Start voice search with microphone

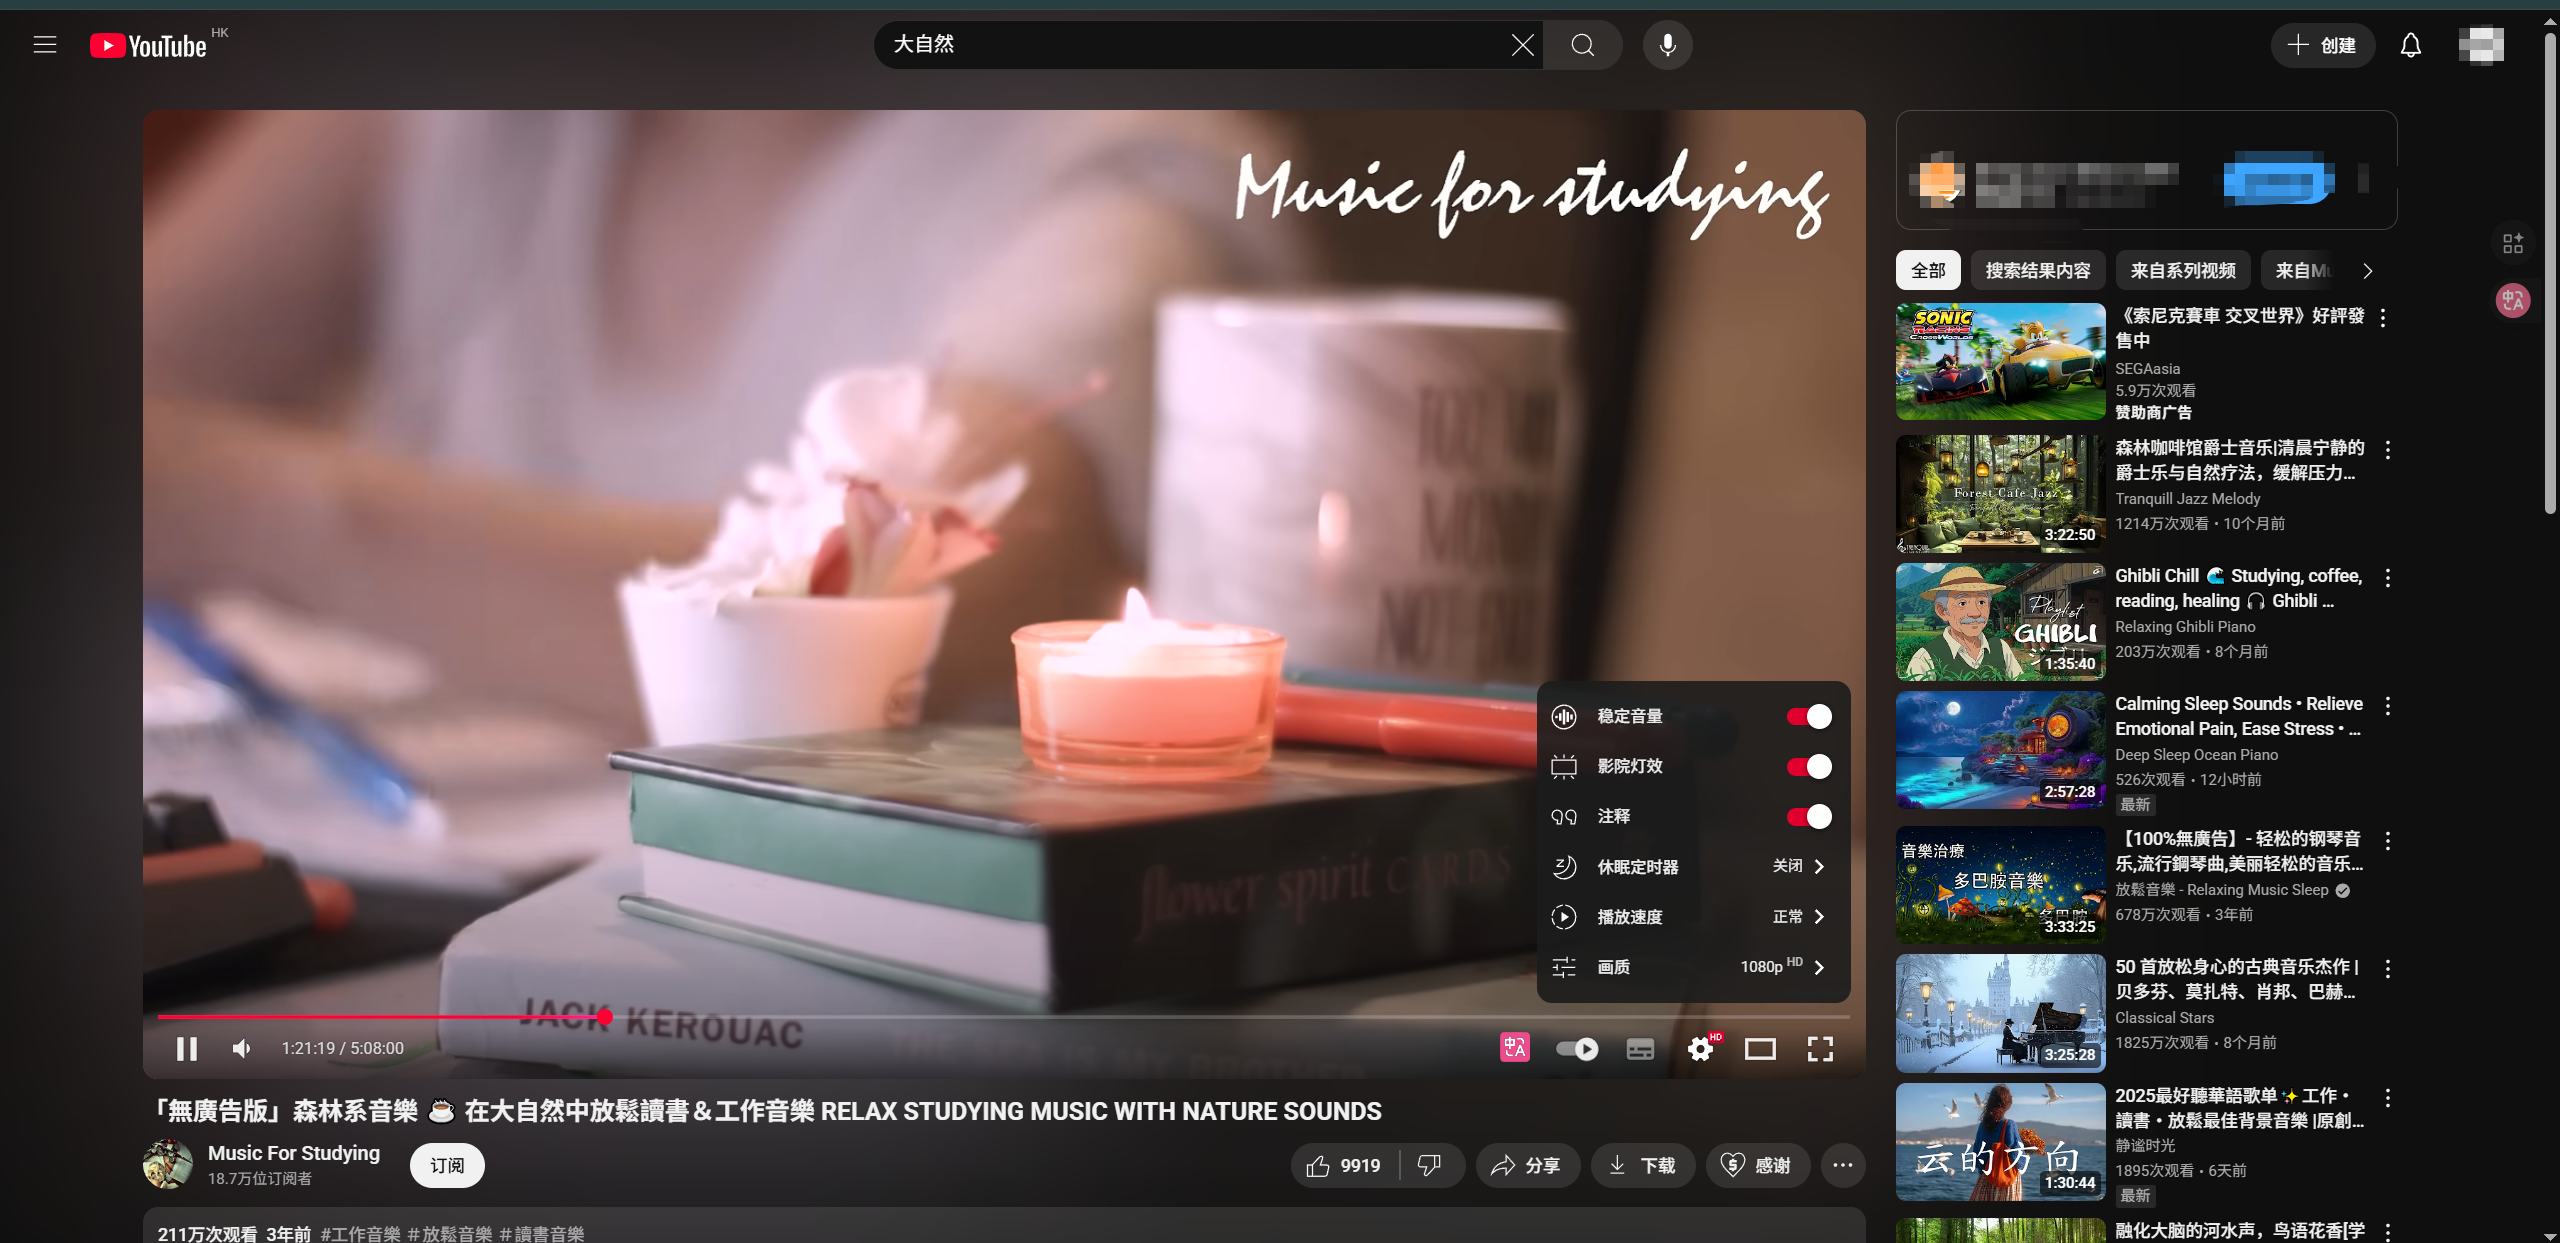coord(1667,45)
